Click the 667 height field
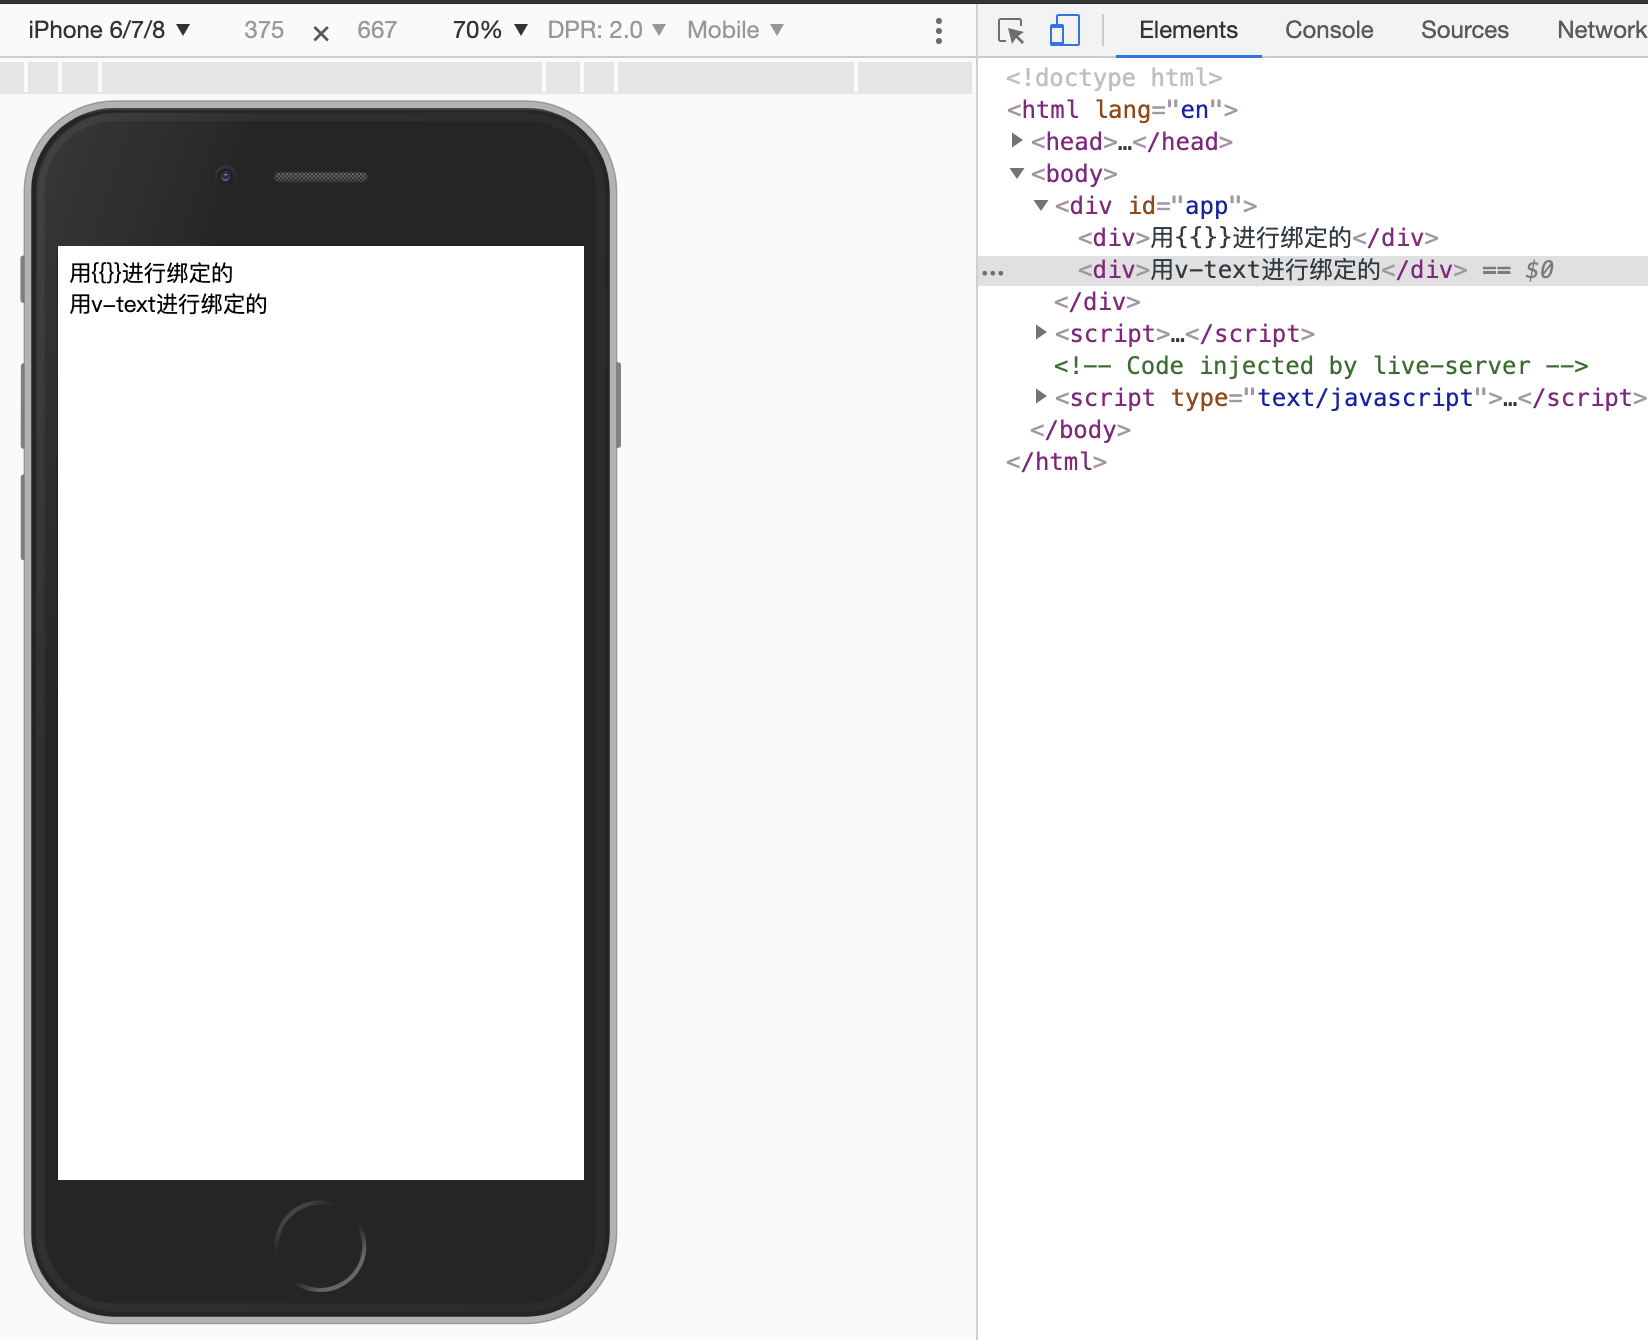 pyautogui.click(x=377, y=30)
